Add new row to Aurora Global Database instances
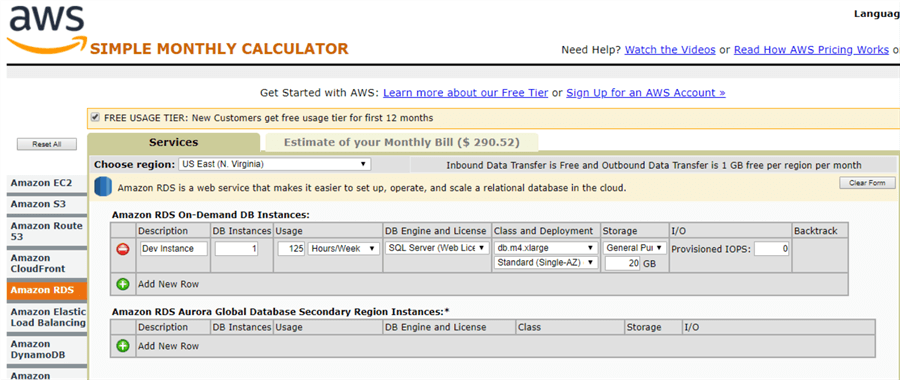Viewport: 900px width, 380px height. click(123, 346)
